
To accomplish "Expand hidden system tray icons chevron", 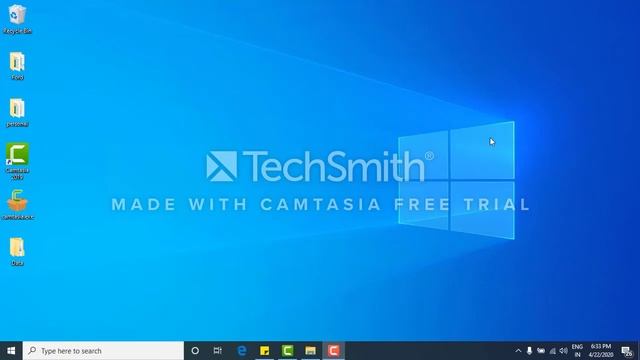I will tap(518, 351).
